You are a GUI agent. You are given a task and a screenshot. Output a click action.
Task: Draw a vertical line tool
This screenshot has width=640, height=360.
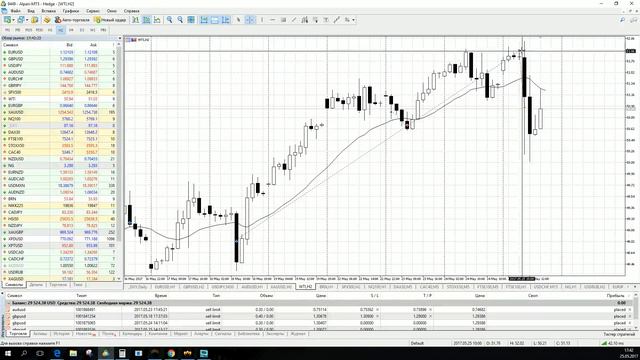262,20
